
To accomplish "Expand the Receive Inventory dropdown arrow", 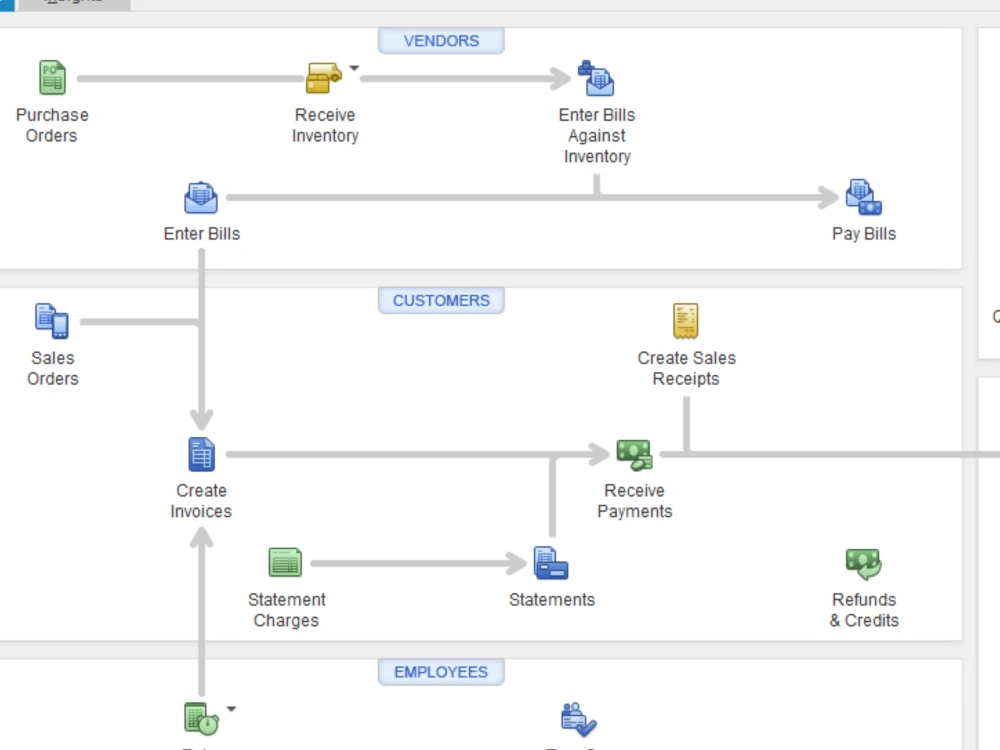I will click(355, 68).
